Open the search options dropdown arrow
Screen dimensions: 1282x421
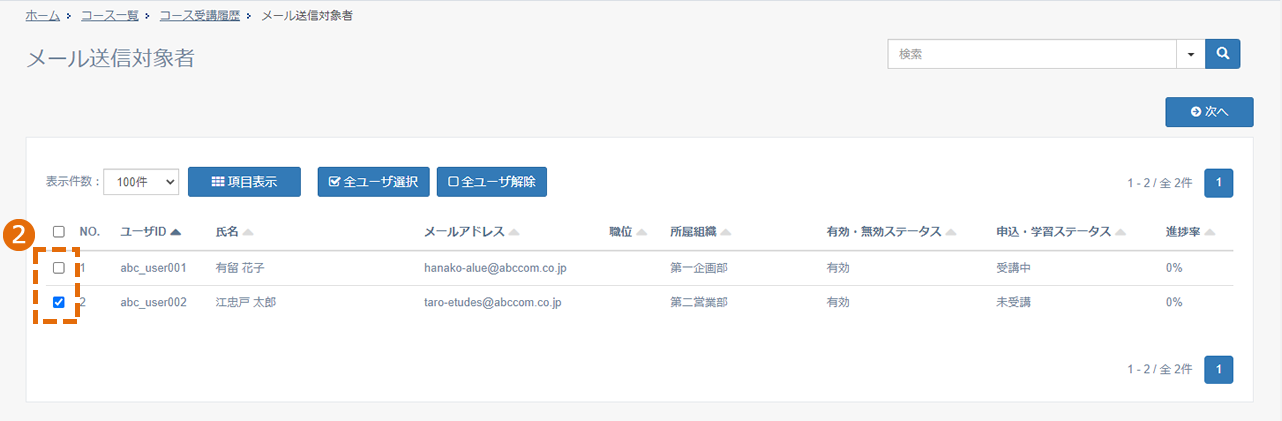1191,54
